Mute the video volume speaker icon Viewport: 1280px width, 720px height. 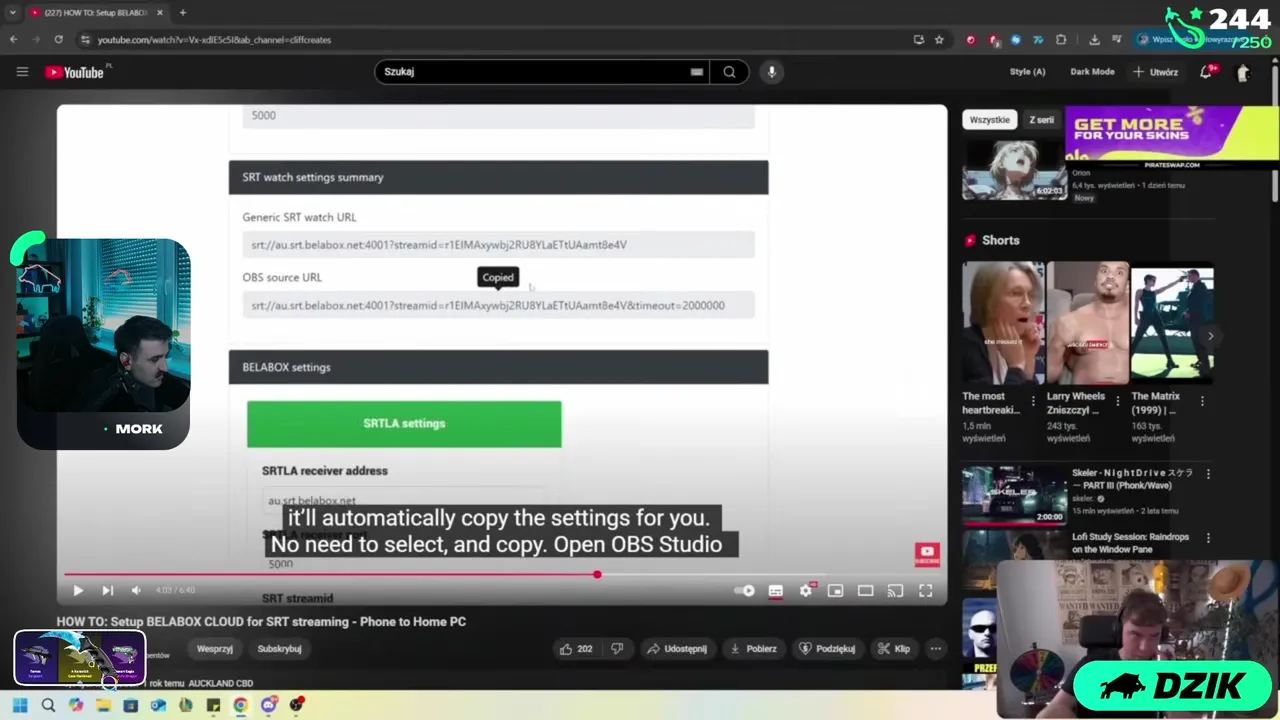tap(136, 591)
